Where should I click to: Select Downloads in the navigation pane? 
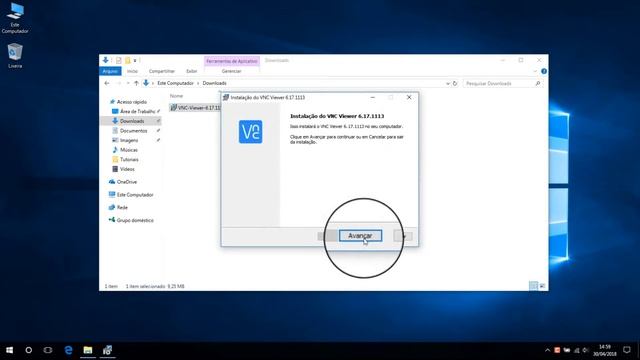coord(131,121)
